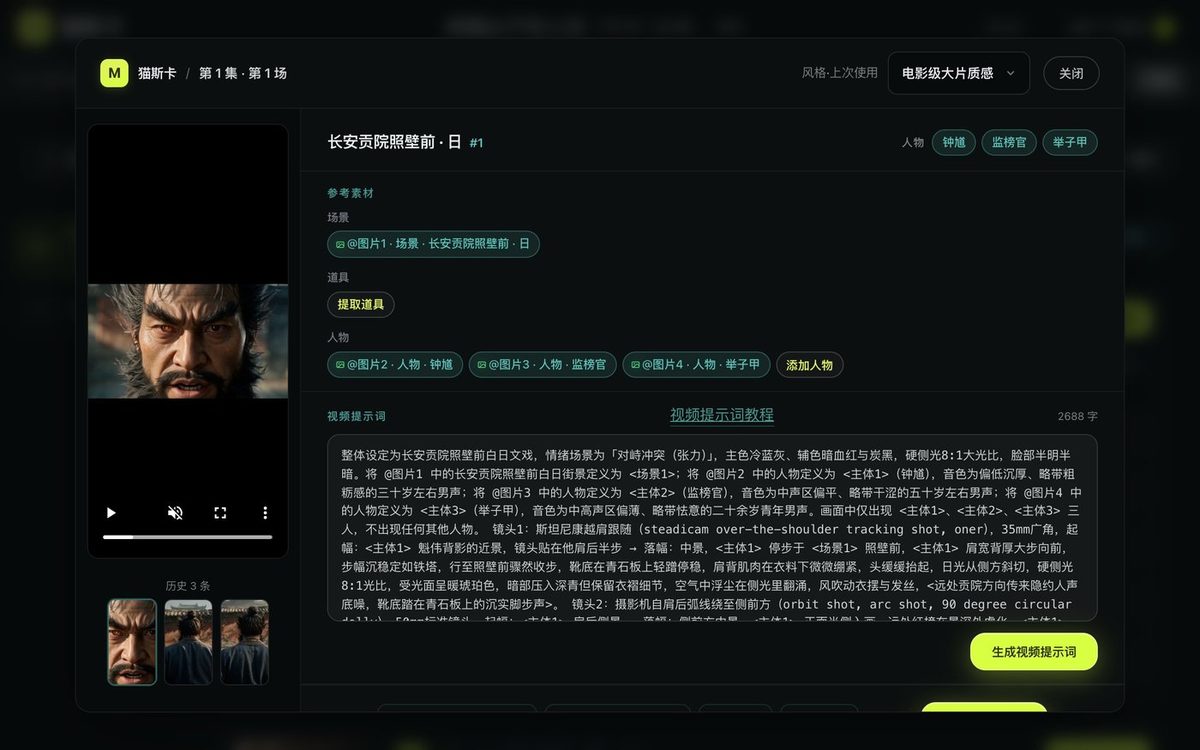Click the 风格·上次使用 label
The height and width of the screenshot is (750, 1200).
pyautogui.click(x=840, y=73)
